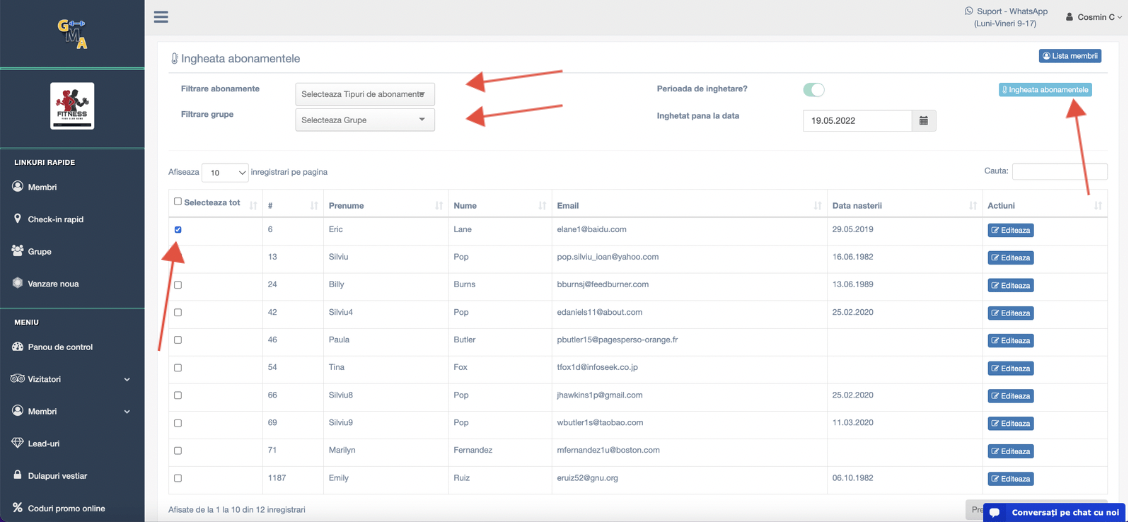Click Editeaza for Silviu9 Pop
The width and height of the screenshot is (1128, 522).
pyautogui.click(x=1010, y=423)
